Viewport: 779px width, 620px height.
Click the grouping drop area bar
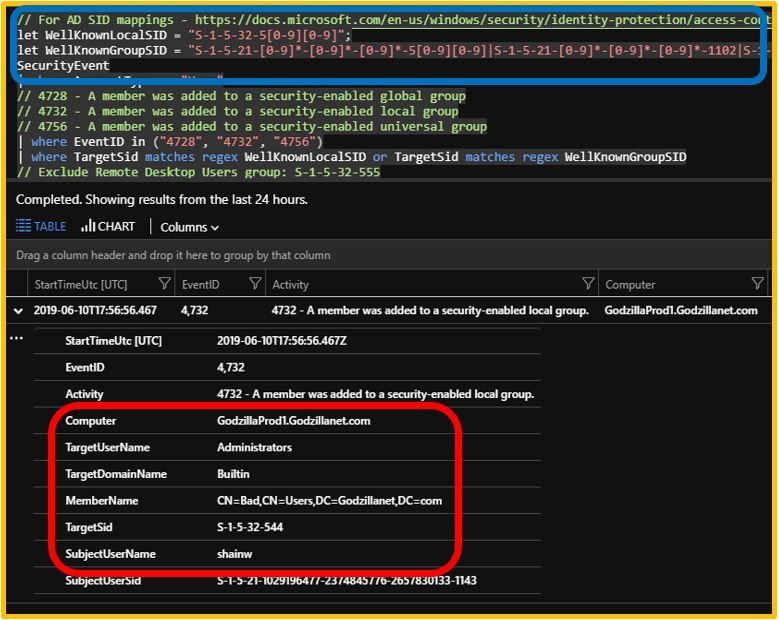[389, 255]
